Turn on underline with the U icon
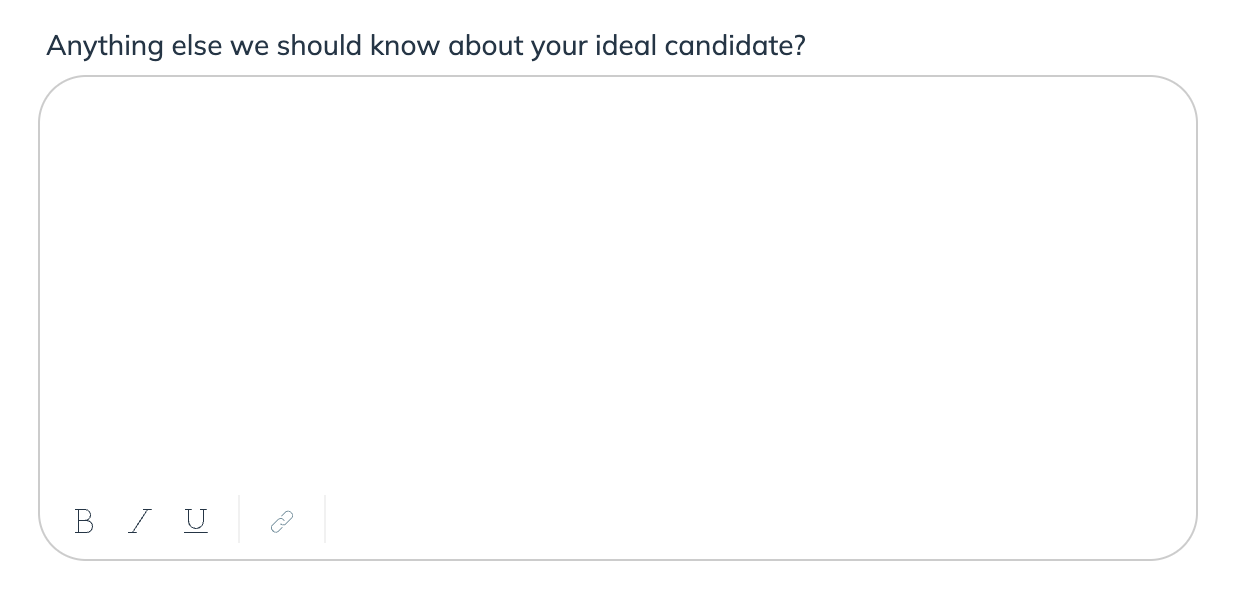The image size is (1238, 604). pyautogui.click(x=196, y=521)
